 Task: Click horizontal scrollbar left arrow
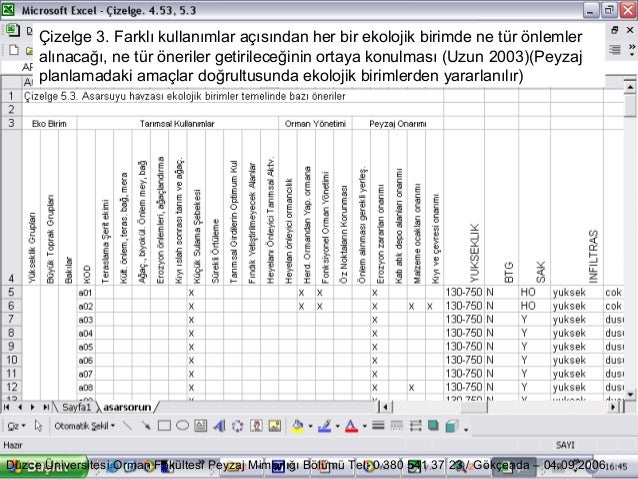(385, 407)
